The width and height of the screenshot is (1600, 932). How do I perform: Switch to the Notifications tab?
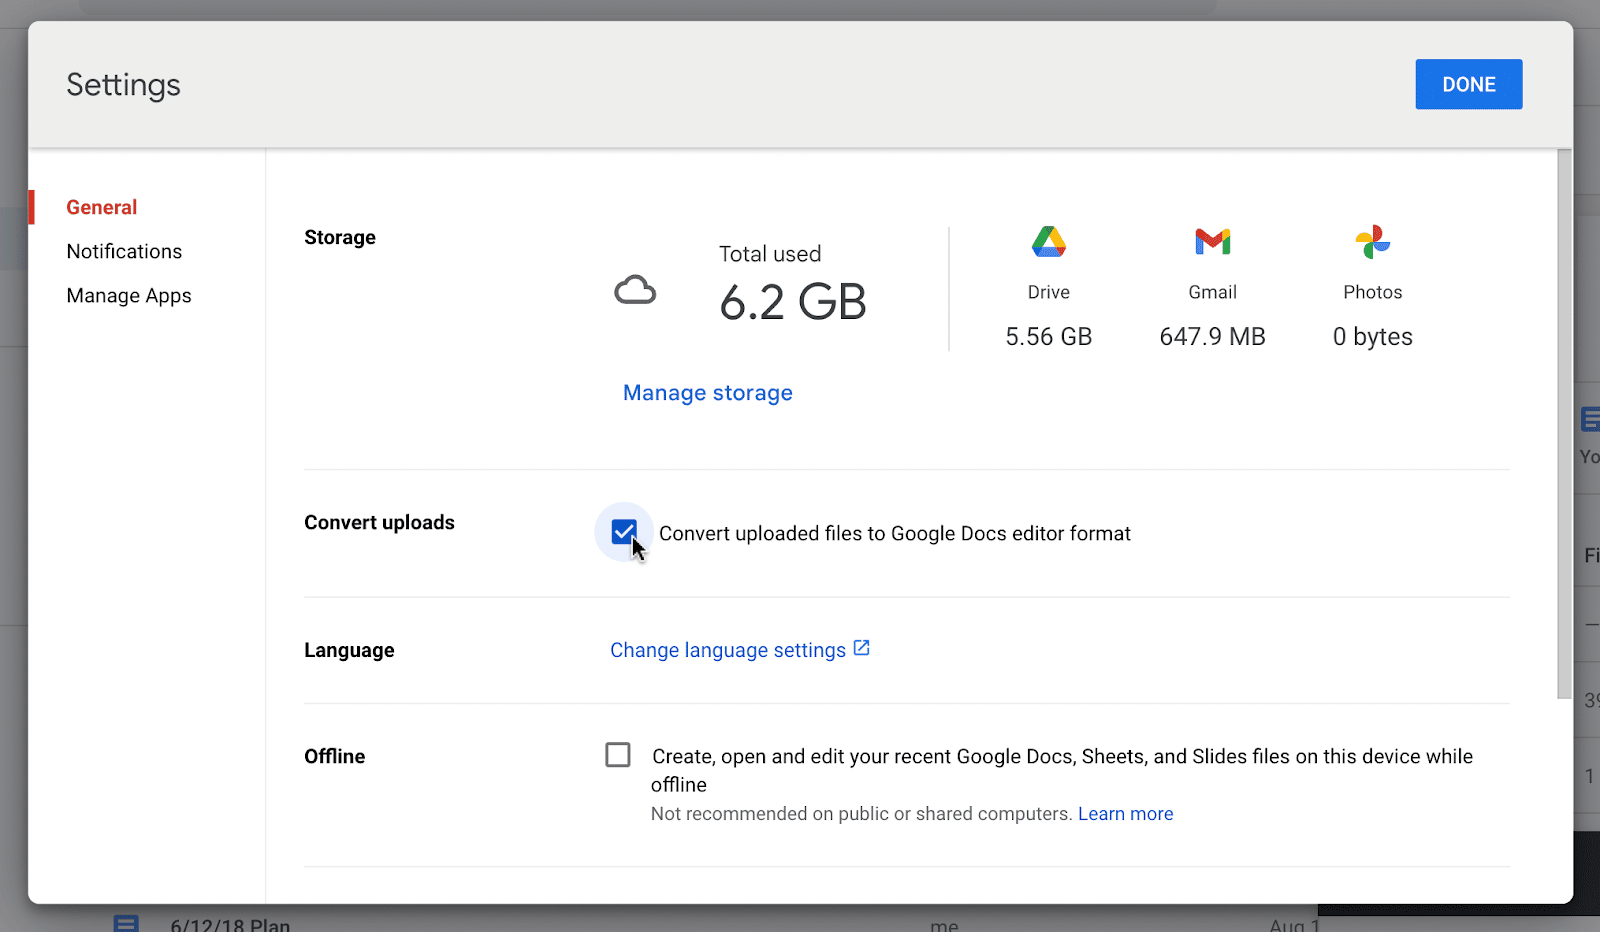click(124, 251)
